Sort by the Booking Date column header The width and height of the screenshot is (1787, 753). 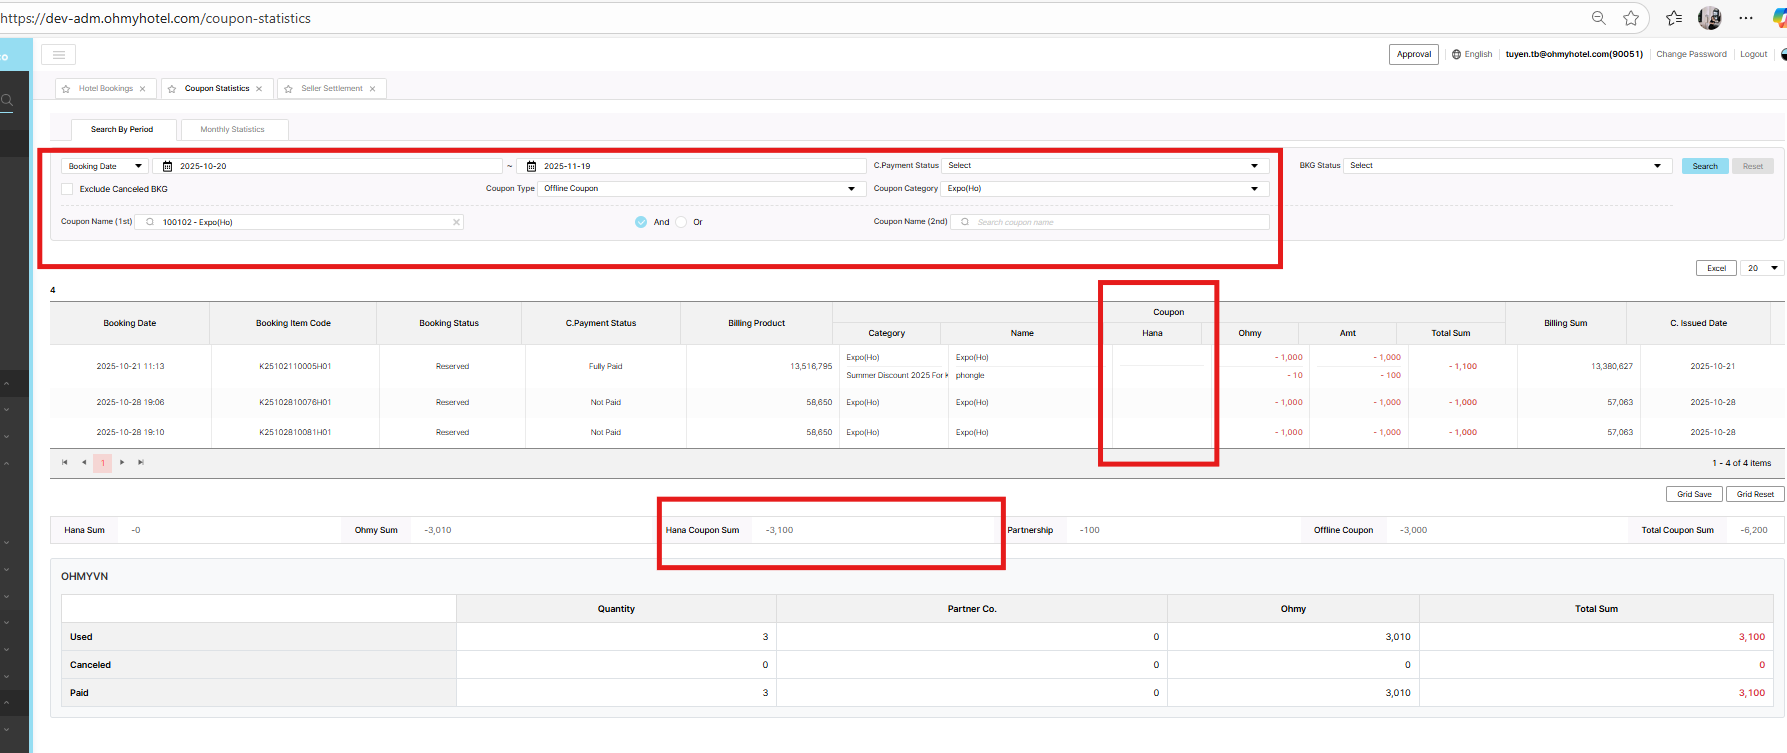pos(130,323)
